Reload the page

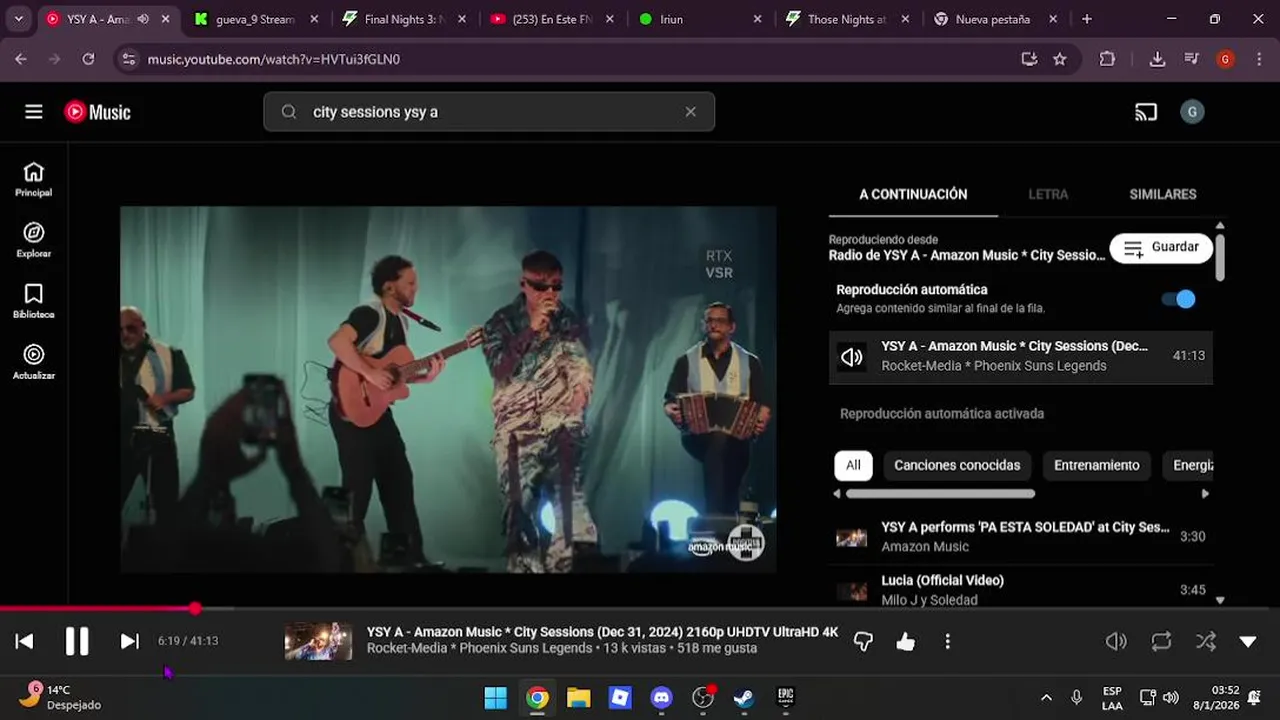(88, 59)
